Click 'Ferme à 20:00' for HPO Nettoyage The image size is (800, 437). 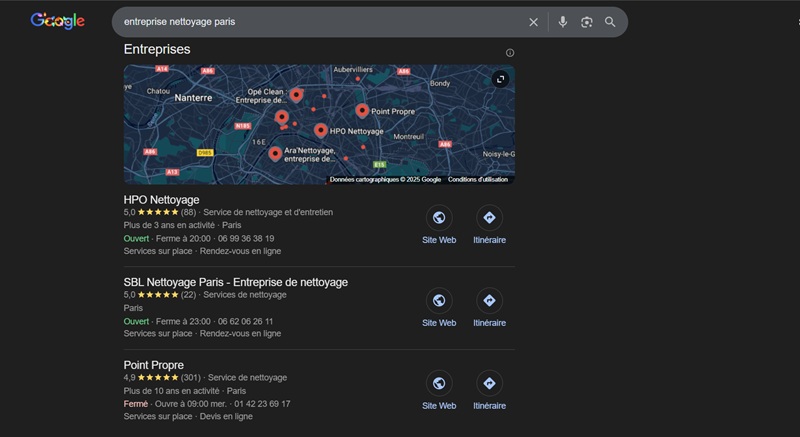183,239
